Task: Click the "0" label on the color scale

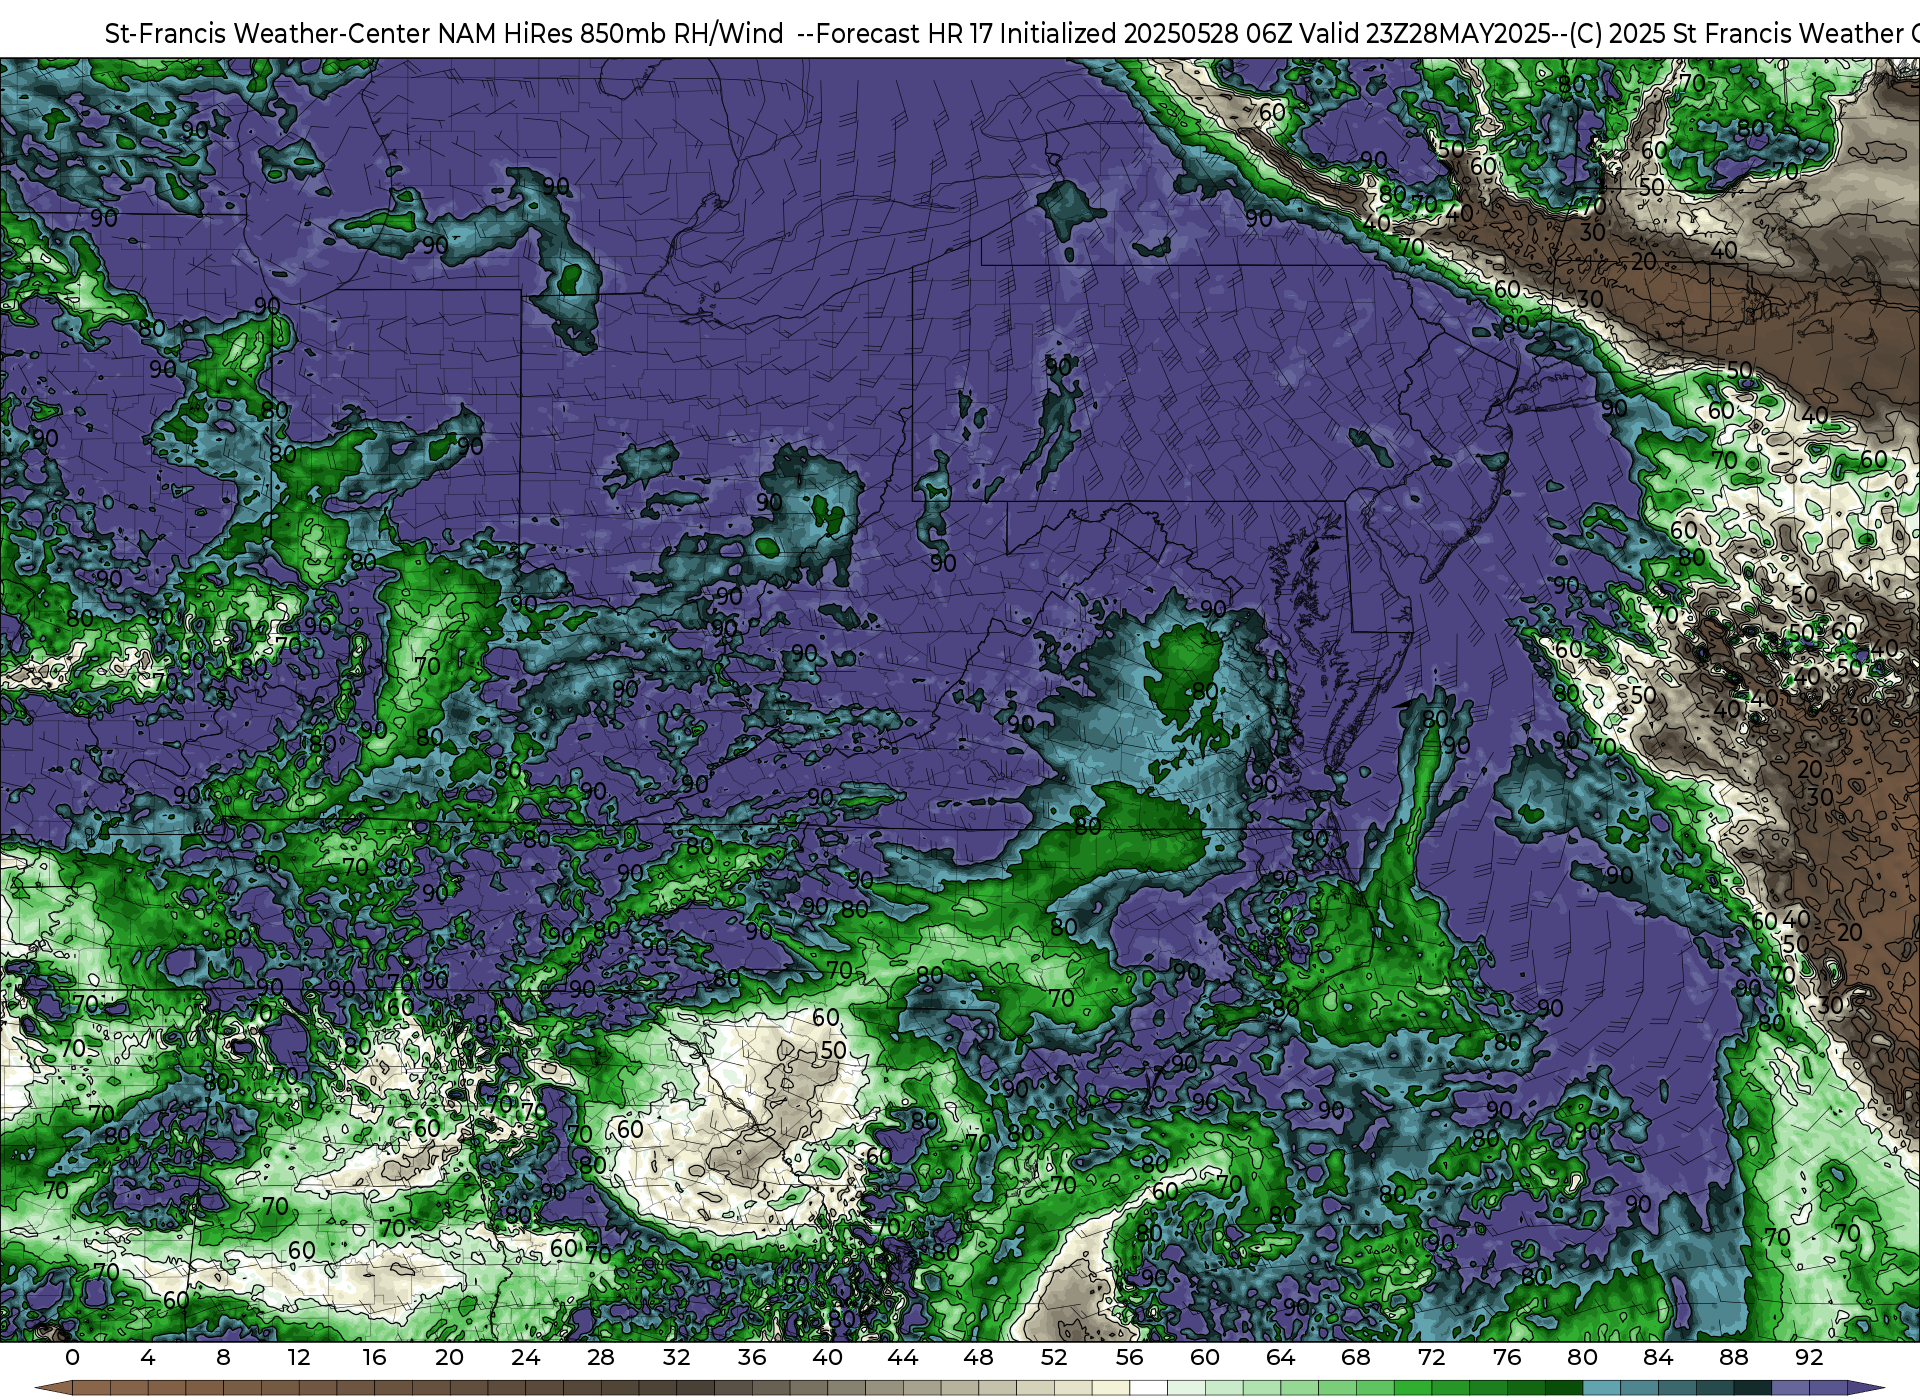Action: coord(72,1357)
